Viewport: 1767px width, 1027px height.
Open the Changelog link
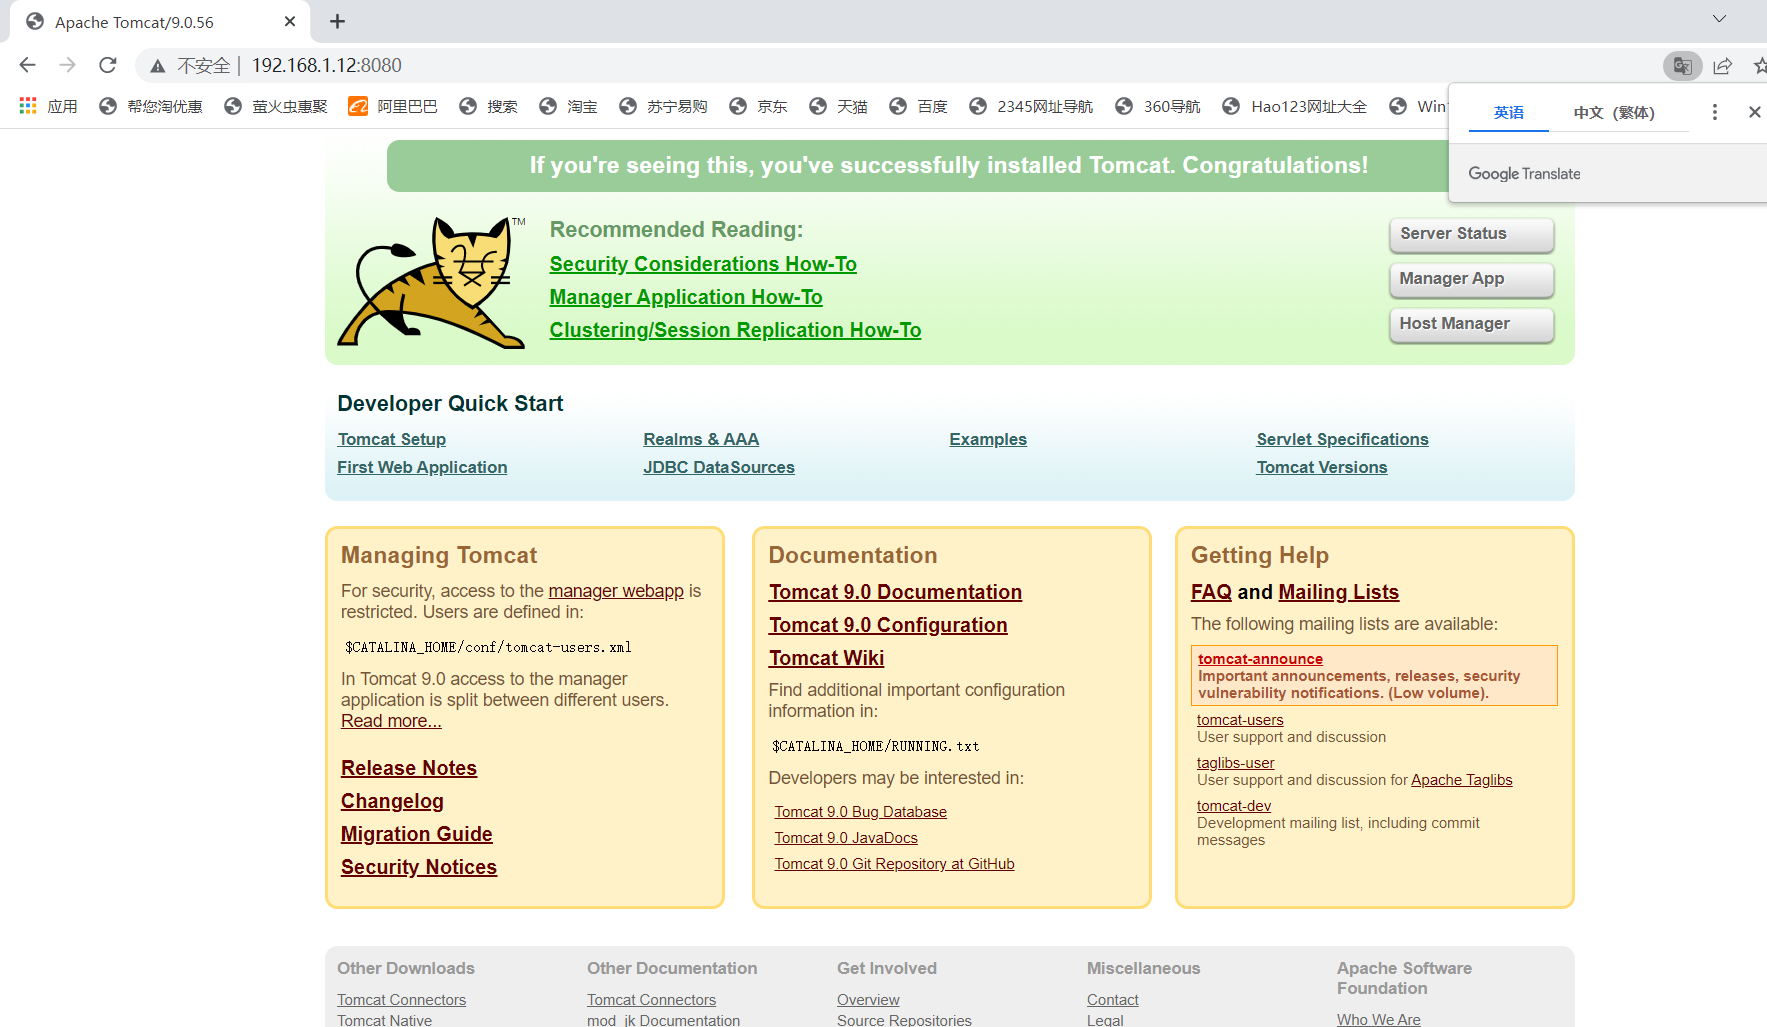392,801
